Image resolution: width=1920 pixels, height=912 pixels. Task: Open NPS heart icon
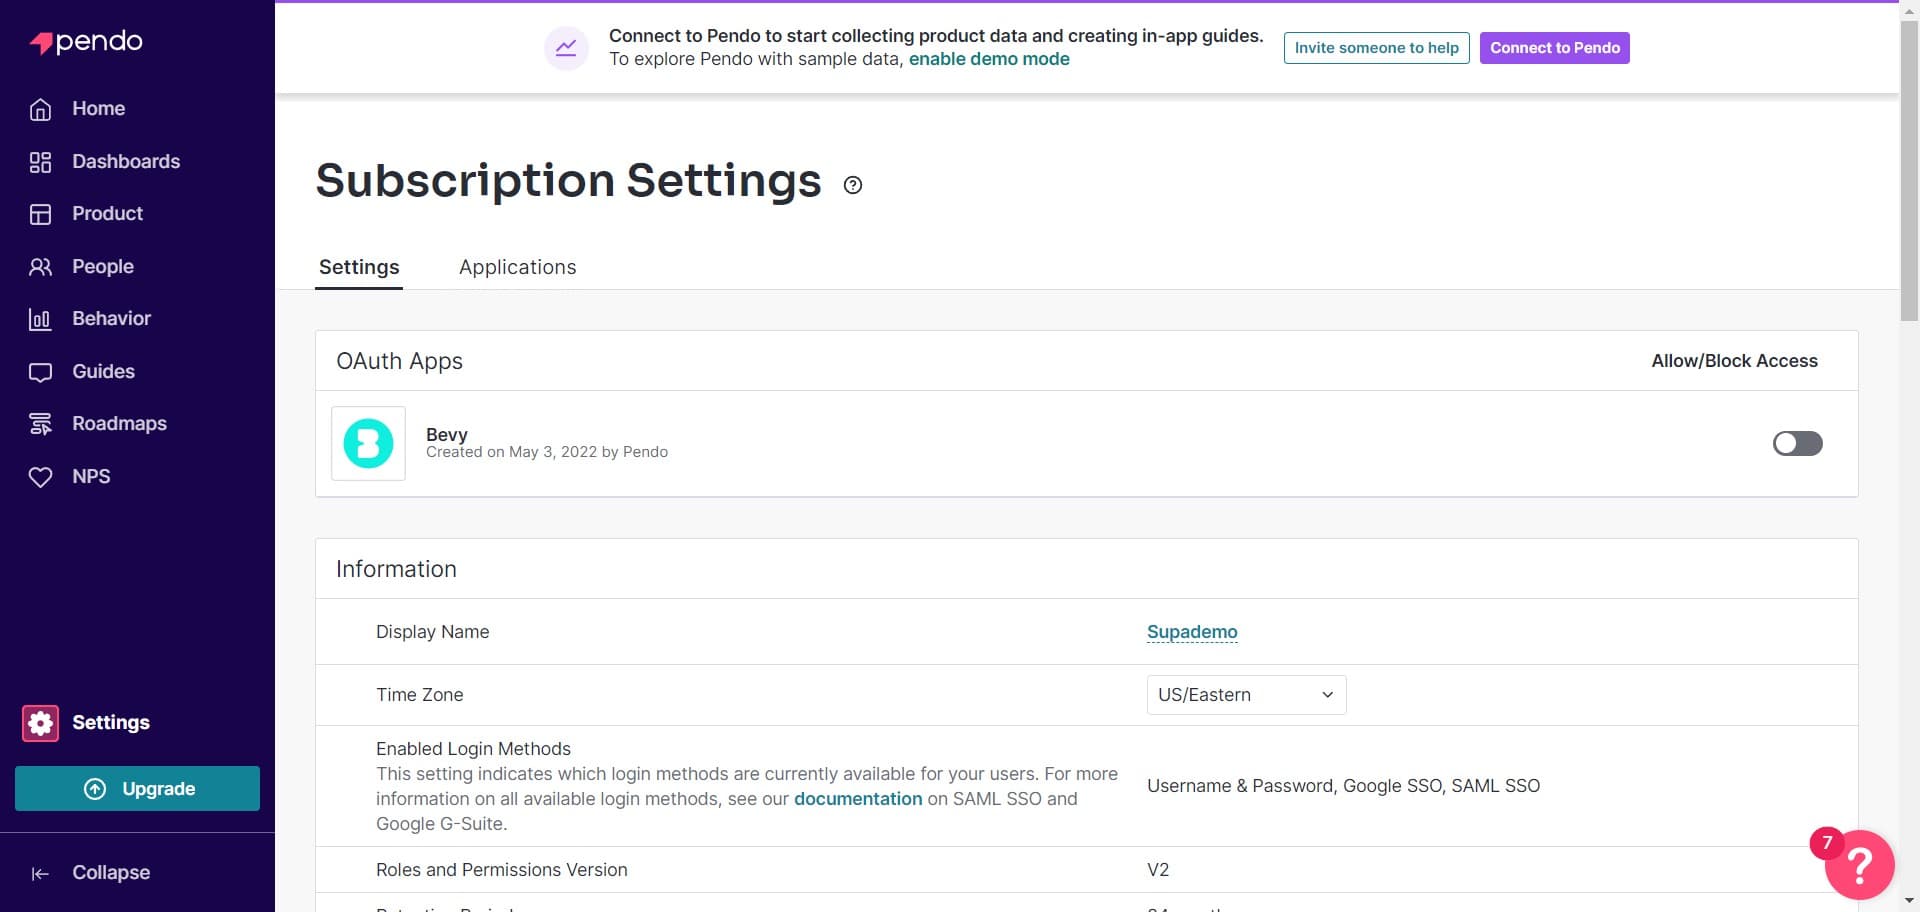coord(40,477)
